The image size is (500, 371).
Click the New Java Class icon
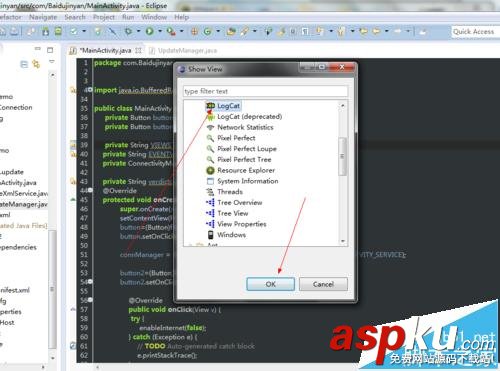coord(208,31)
